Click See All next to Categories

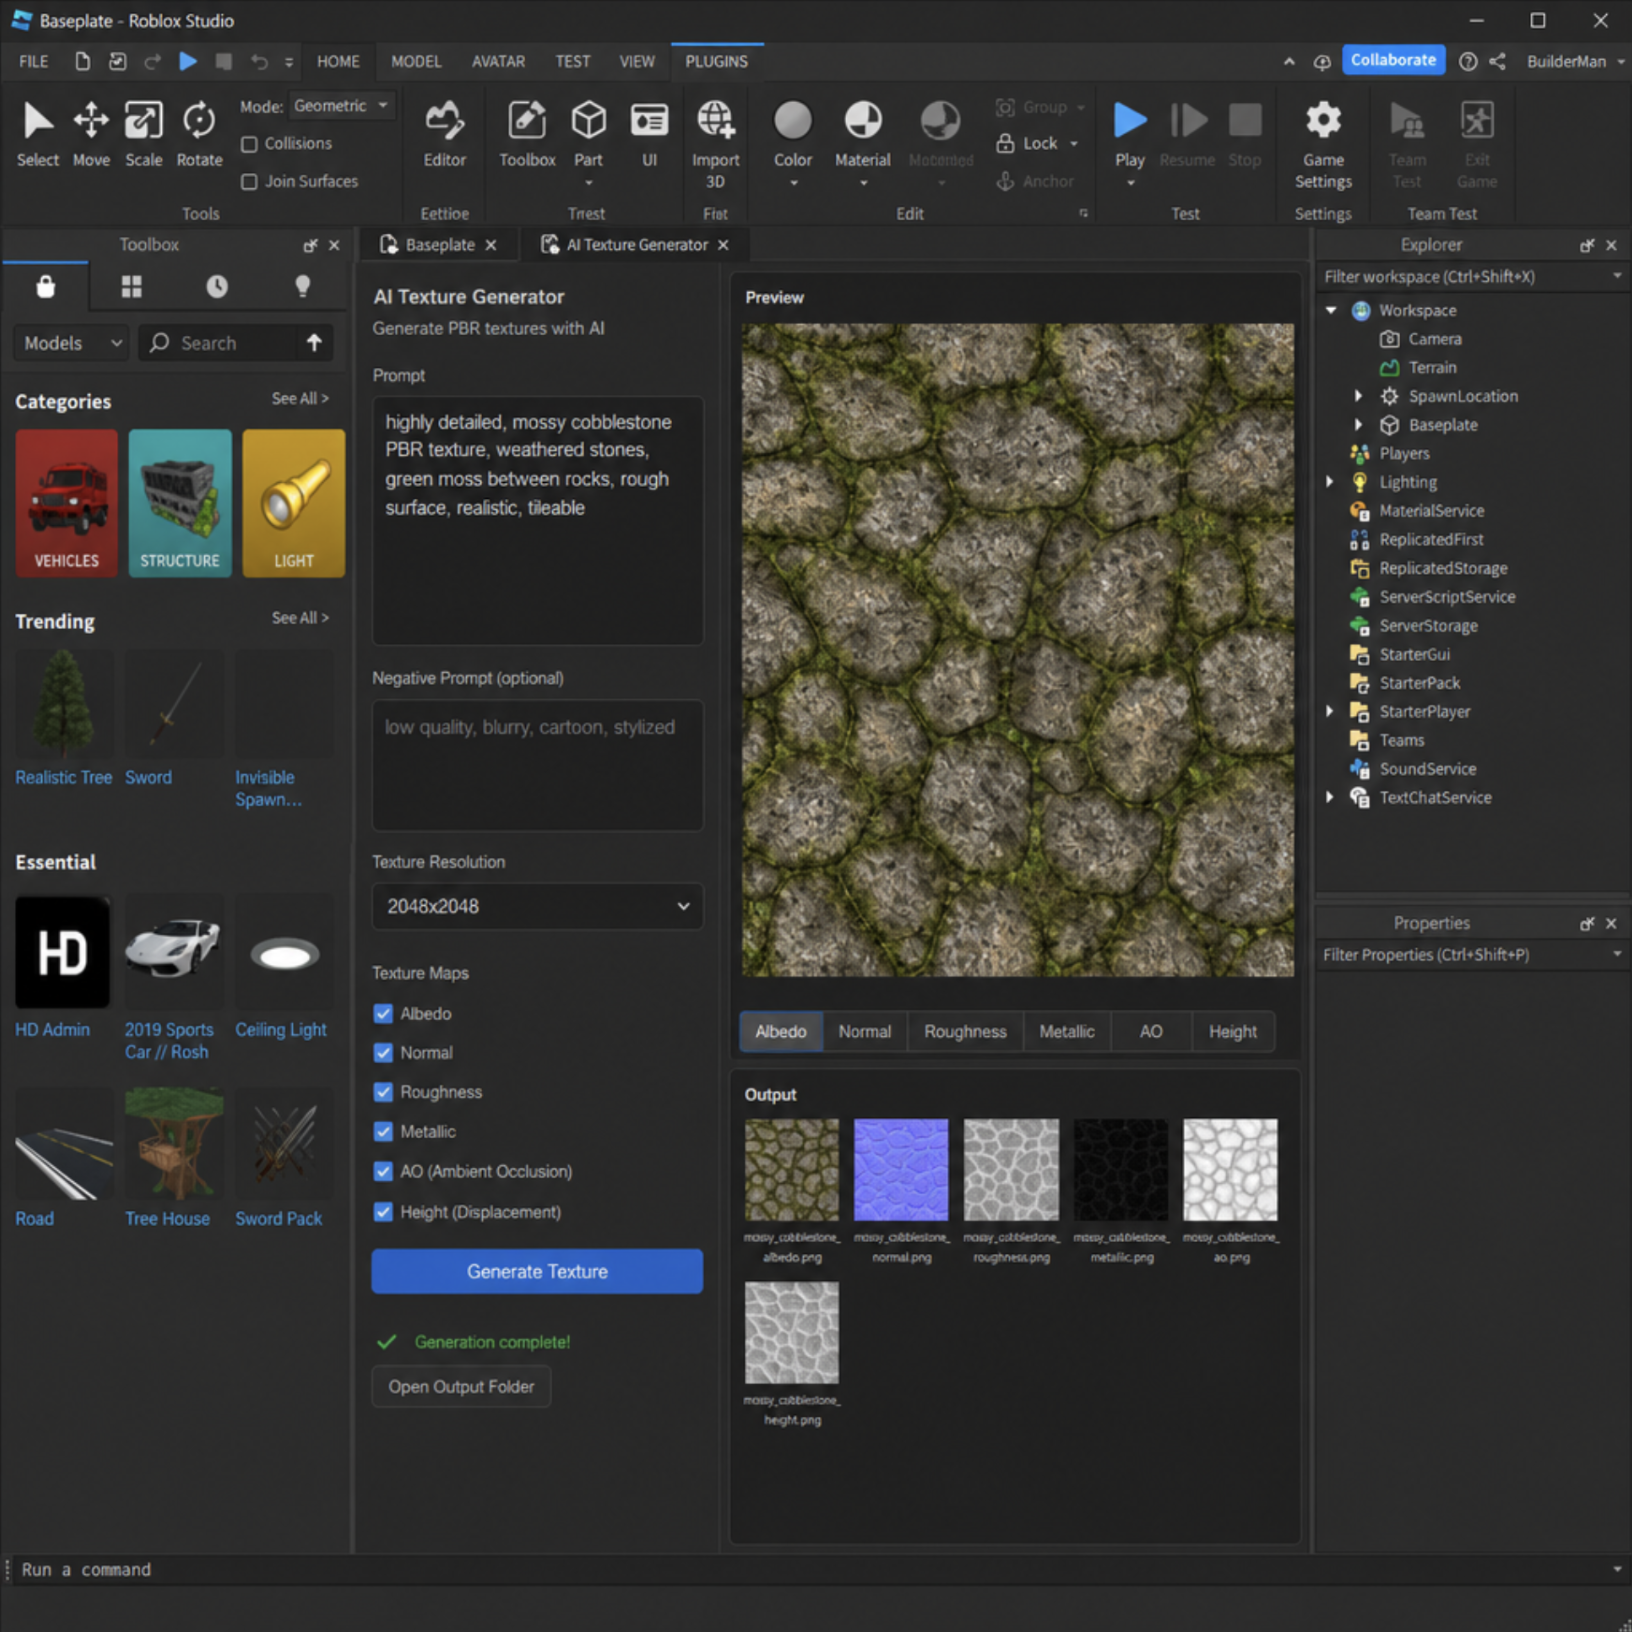tap(300, 398)
